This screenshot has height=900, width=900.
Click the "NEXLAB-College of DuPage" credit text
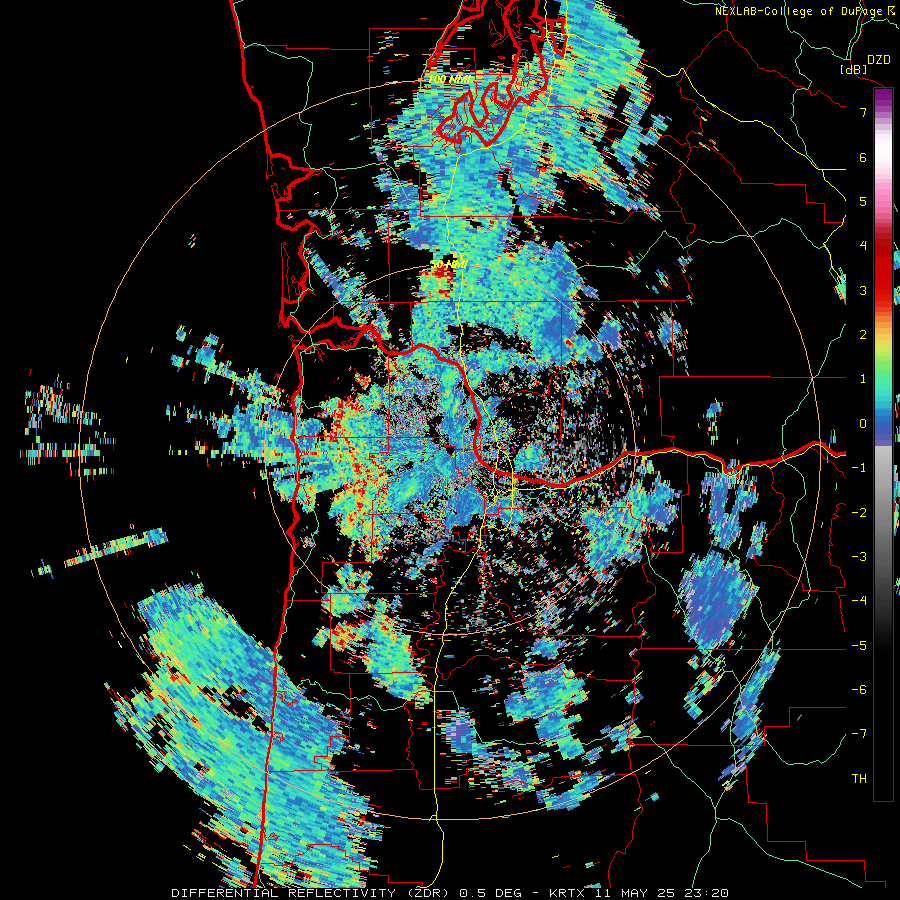click(799, 11)
